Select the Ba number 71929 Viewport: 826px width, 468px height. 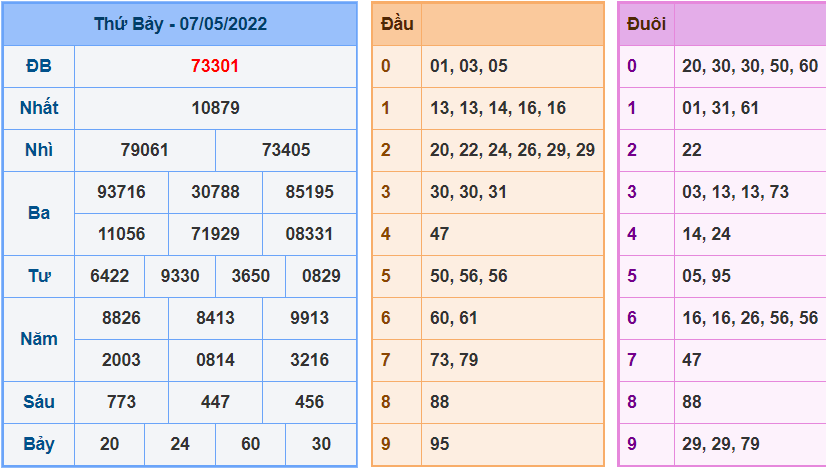215,234
